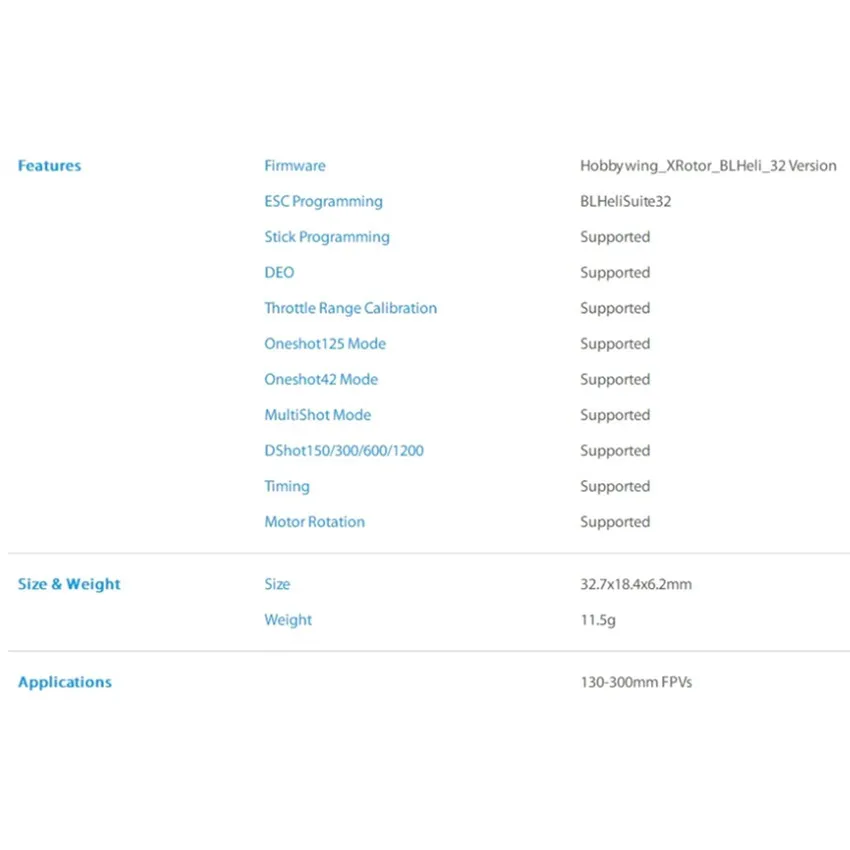850x850 pixels.
Task: Select the Oneshot42 Mode label
Action: [x=321, y=379]
